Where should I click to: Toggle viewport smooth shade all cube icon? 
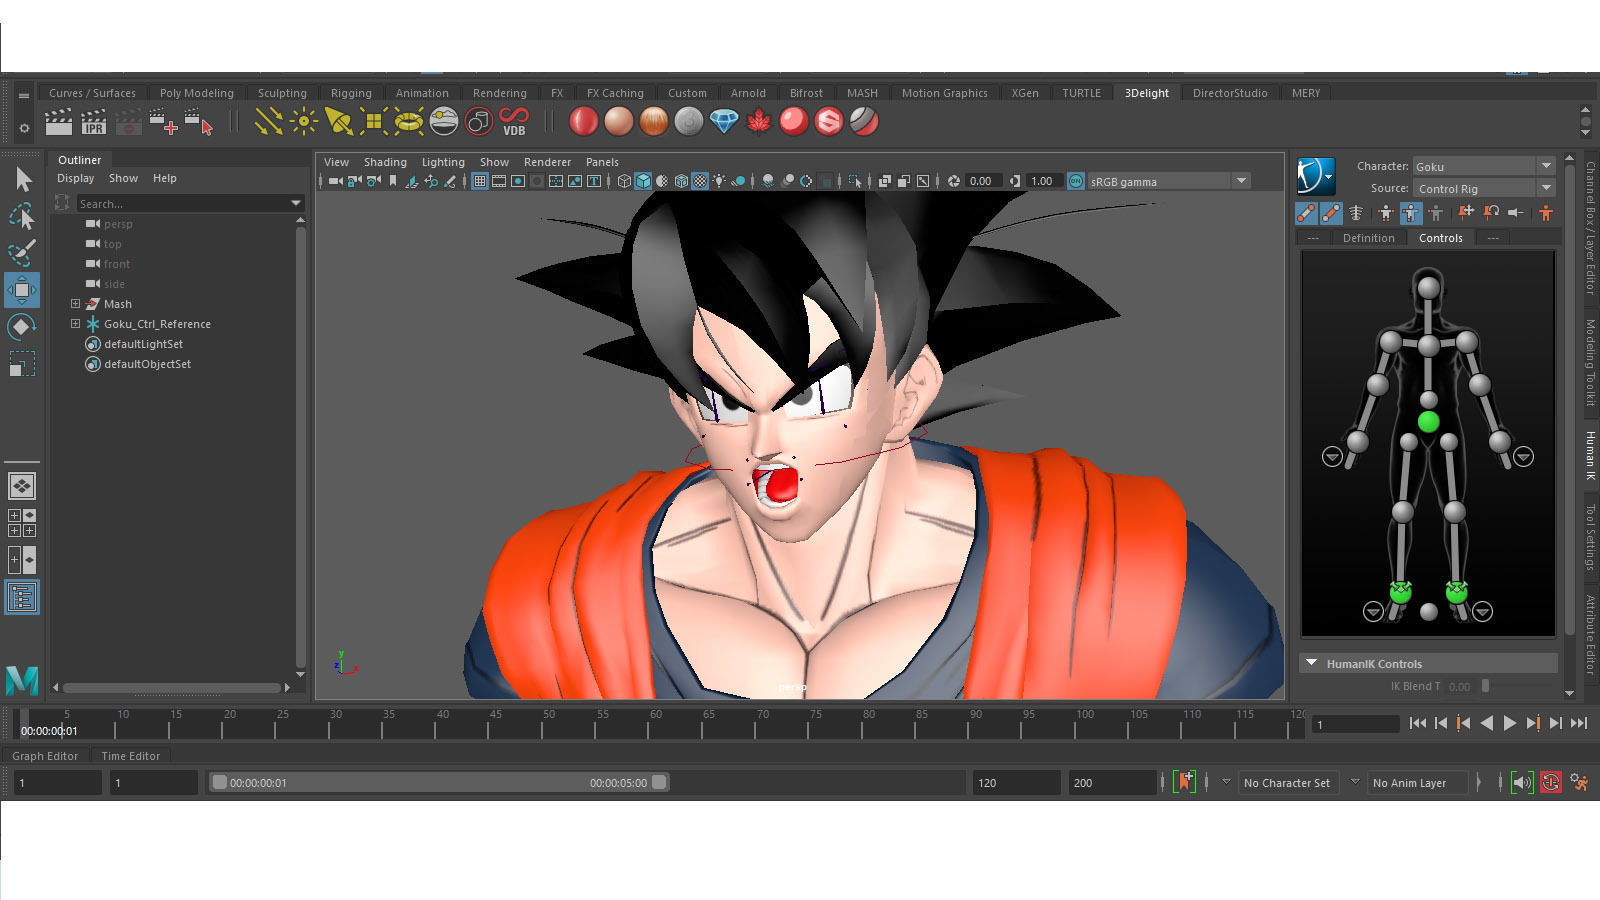(x=643, y=181)
